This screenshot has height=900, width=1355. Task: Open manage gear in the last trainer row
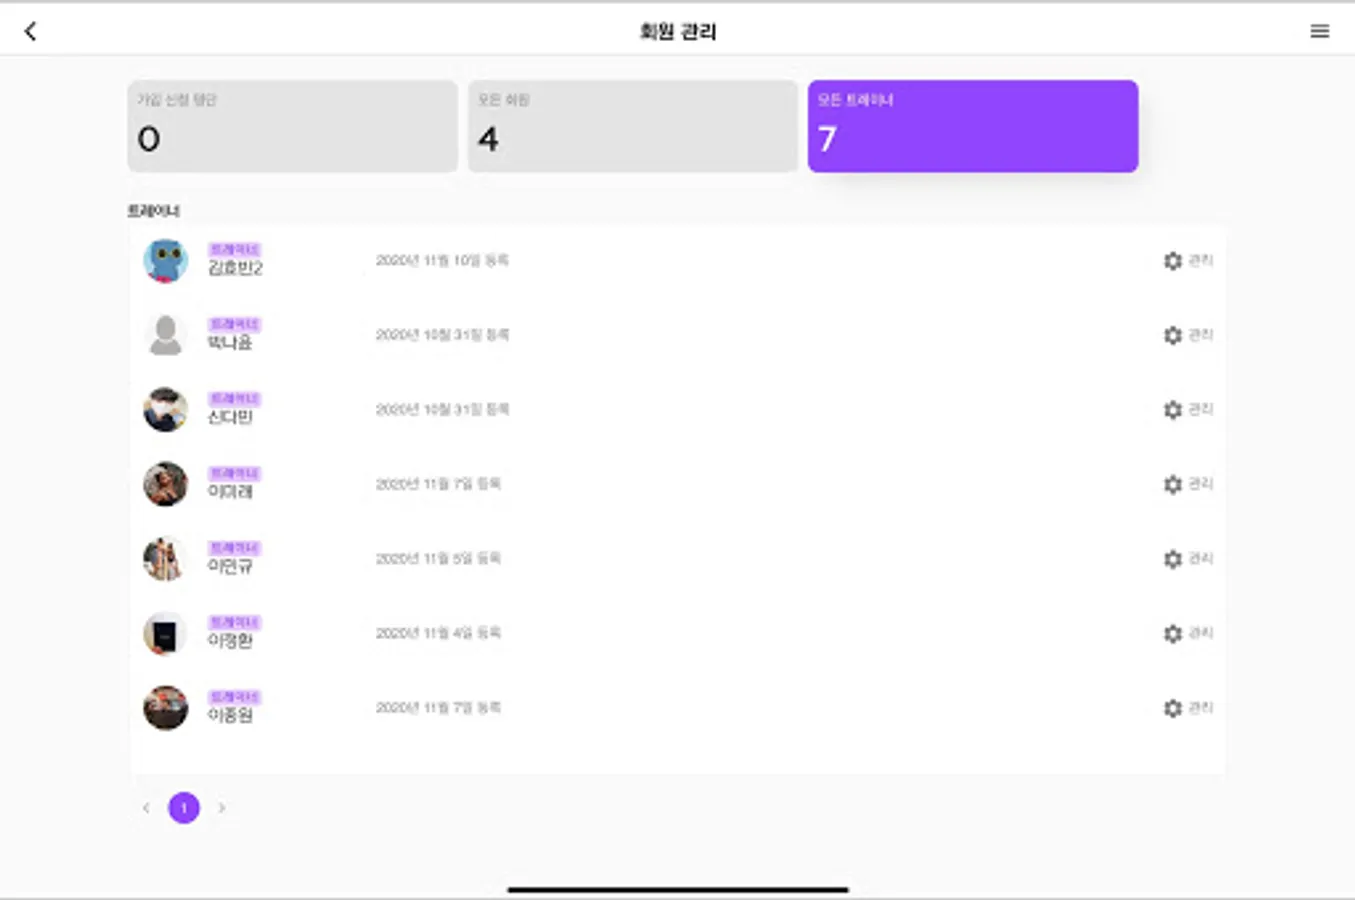click(x=1188, y=708)
